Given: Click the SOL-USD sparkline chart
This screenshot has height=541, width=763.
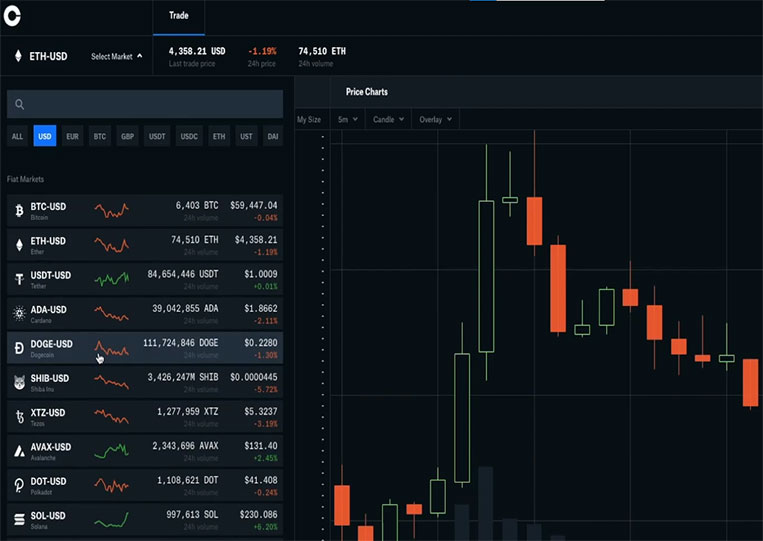Looking at the screenshot, I should [x=112, y=520].
